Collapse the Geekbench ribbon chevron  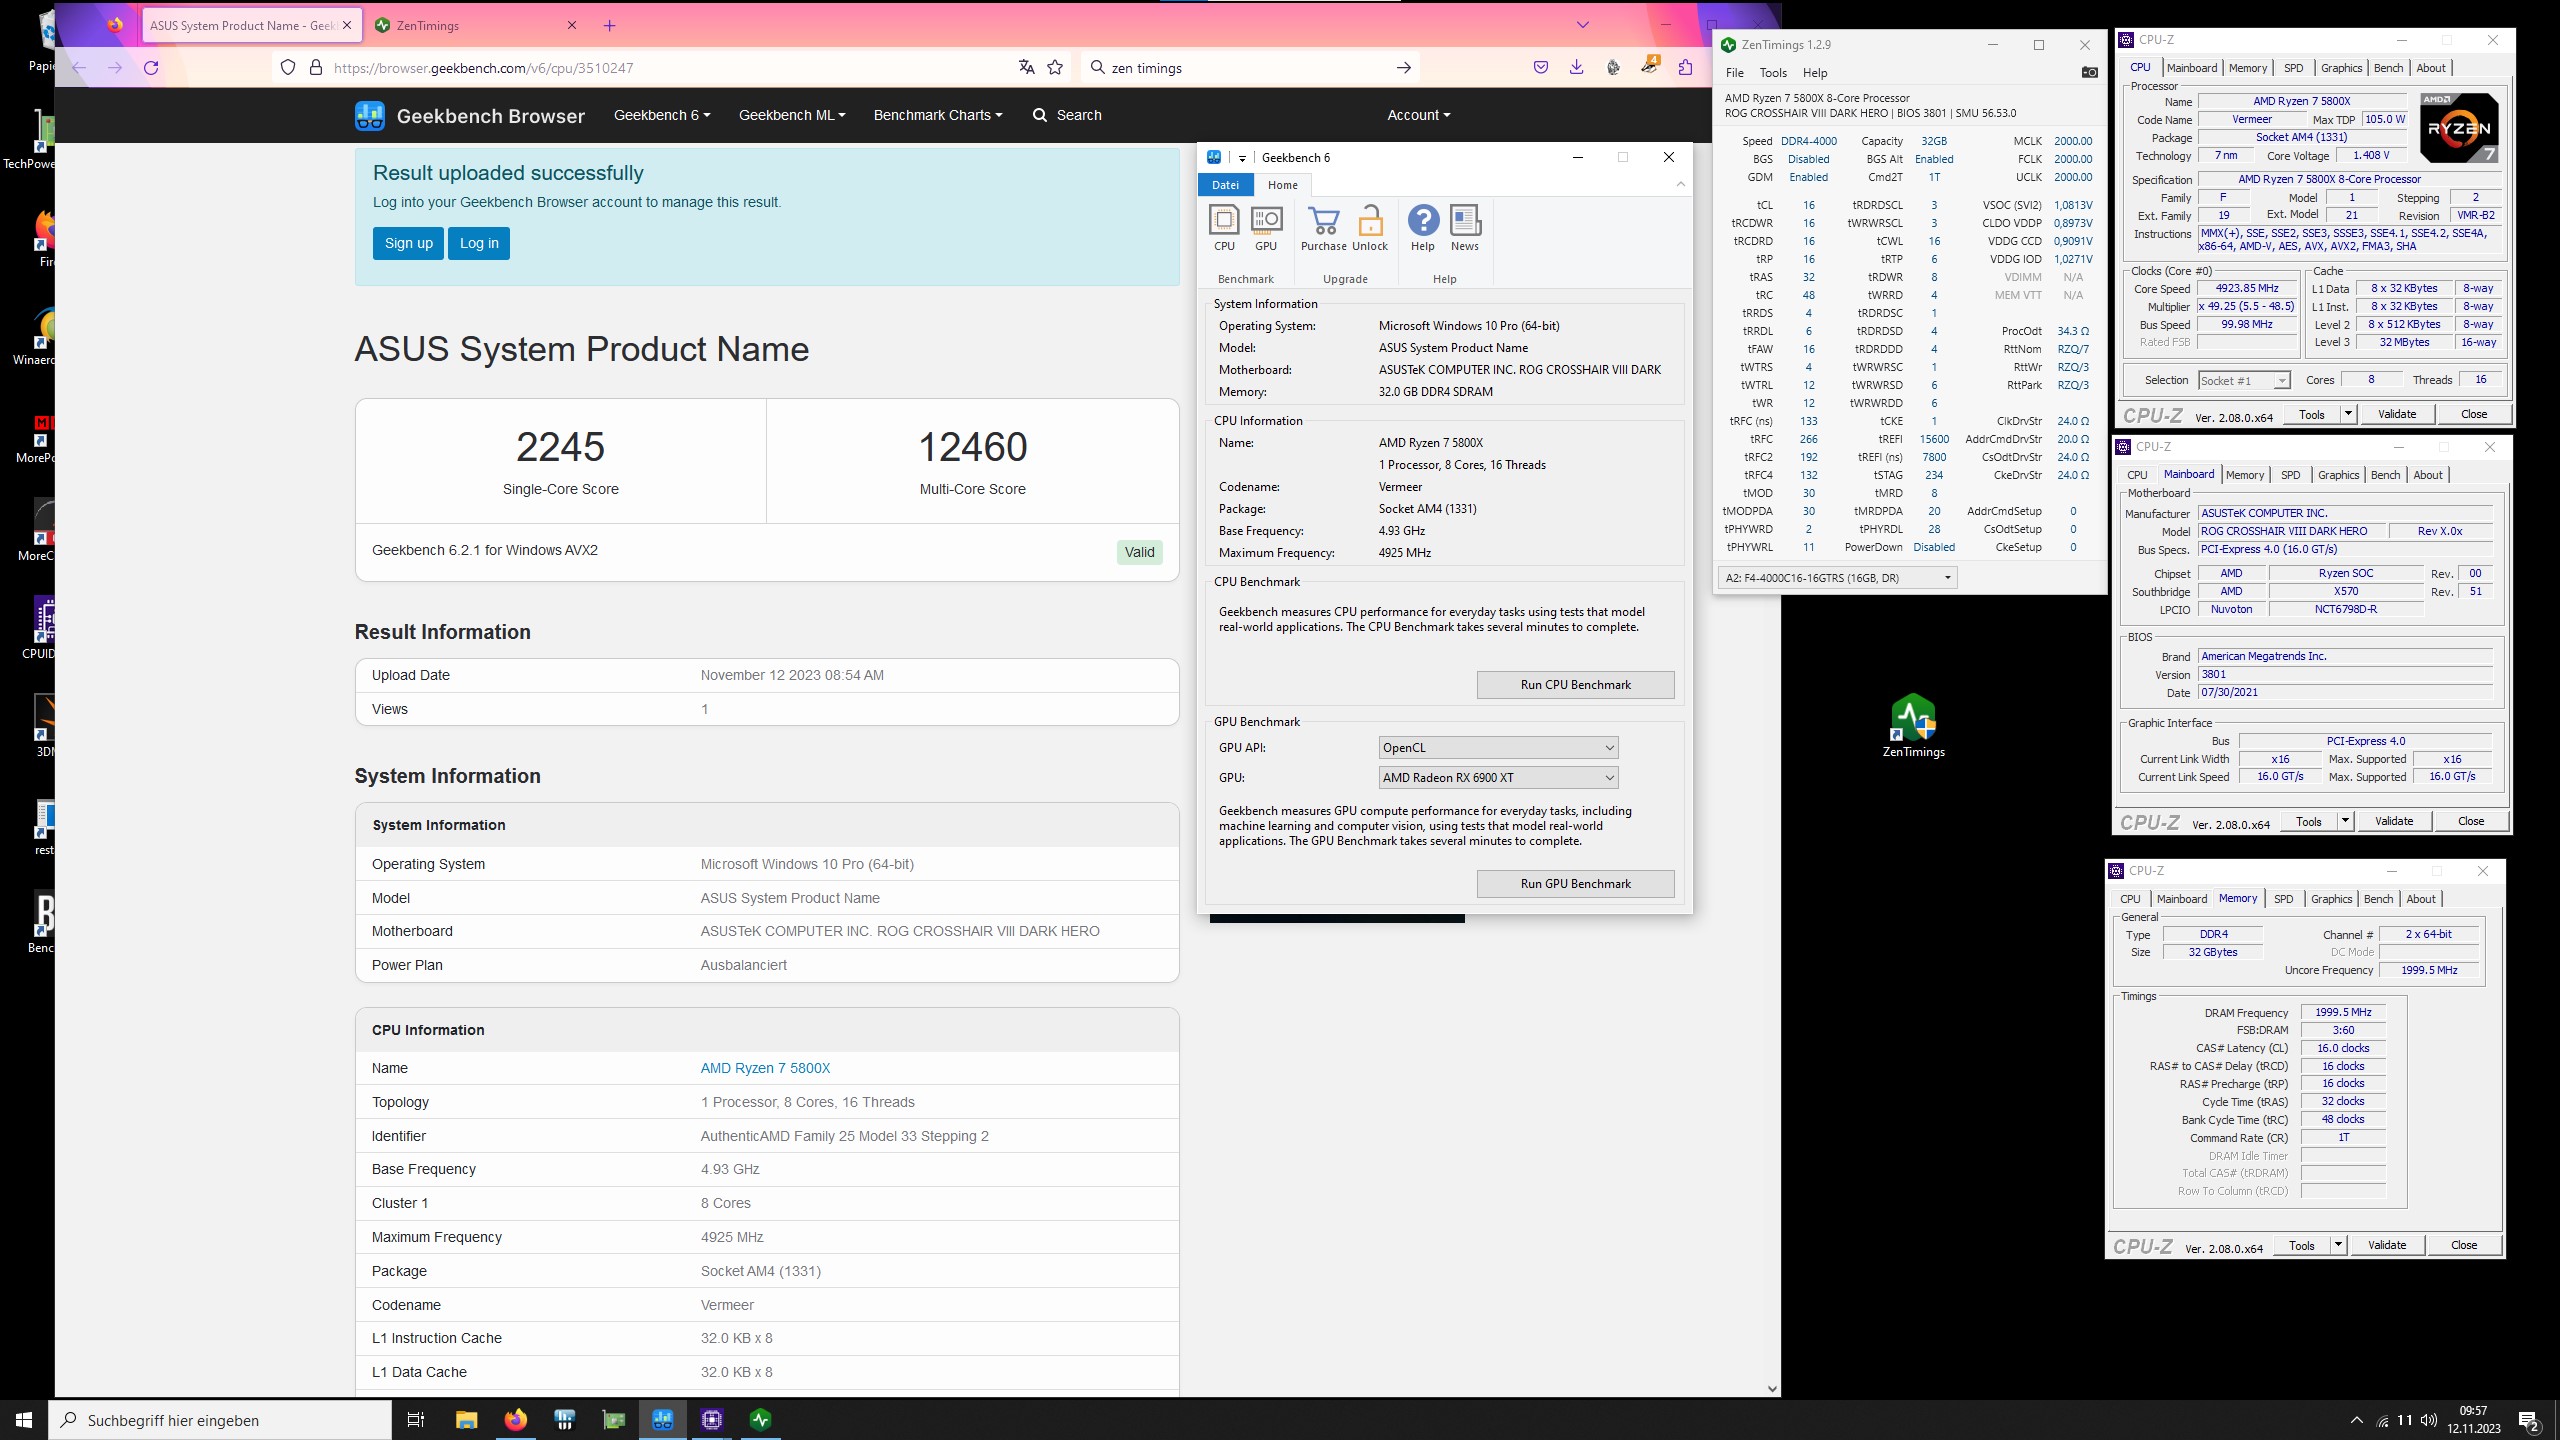[1680, 185]
